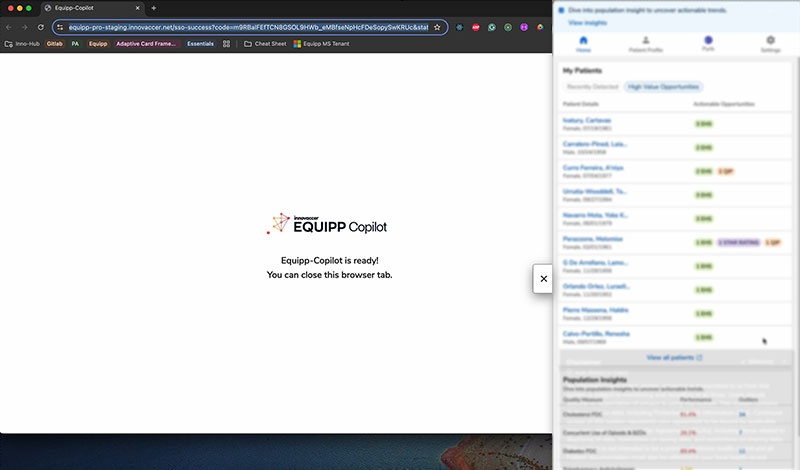Collapse the side panel with the X handle
Viewport: 800px width, 470px height.
pos(543,279)
